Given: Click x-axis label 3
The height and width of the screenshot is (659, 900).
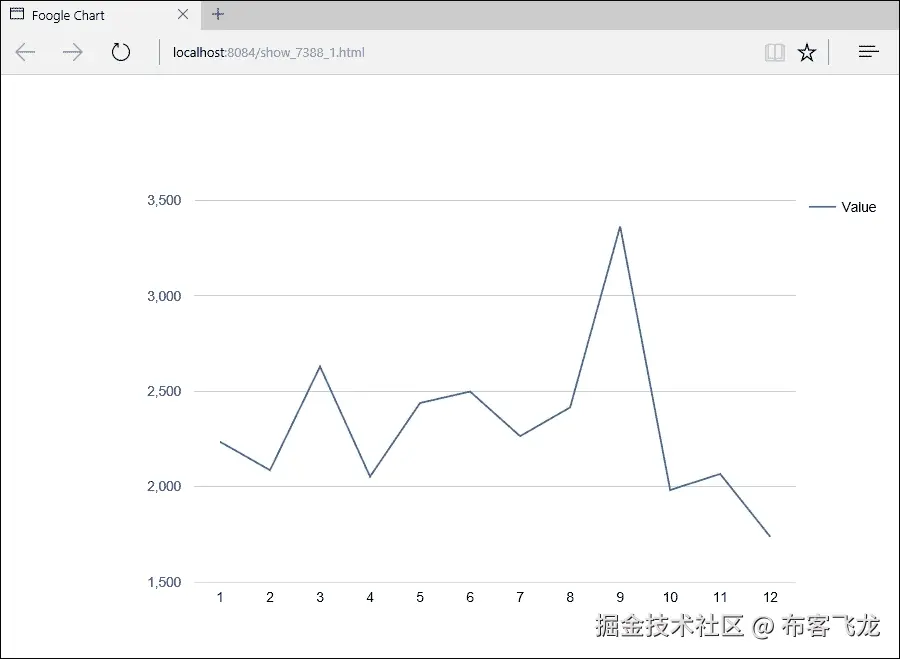Looking at the screenshot, I should pos(320,598).
